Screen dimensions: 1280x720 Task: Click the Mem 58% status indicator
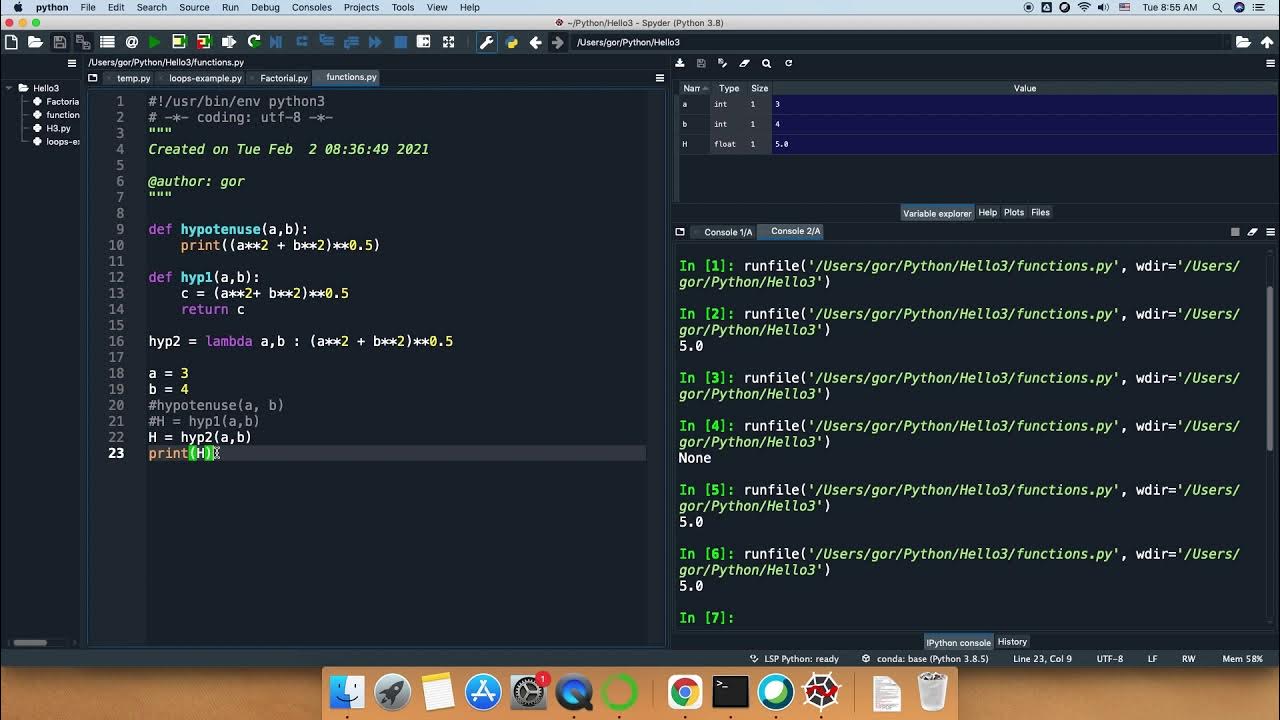[1242, 659]
